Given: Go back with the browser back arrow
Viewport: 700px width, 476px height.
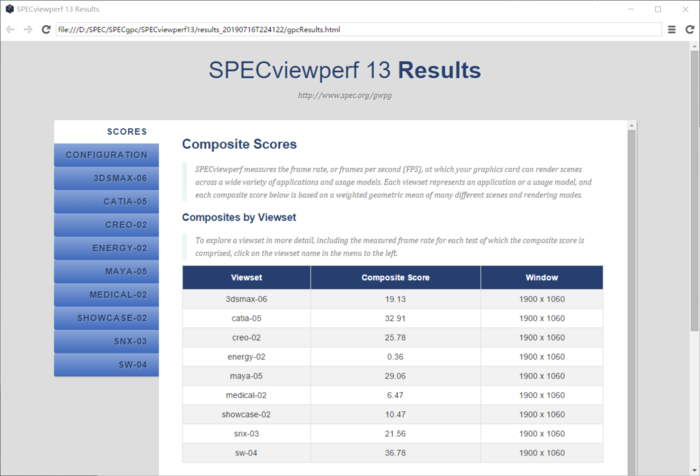Looking at the screenshot, I should [x=10, y=29].
